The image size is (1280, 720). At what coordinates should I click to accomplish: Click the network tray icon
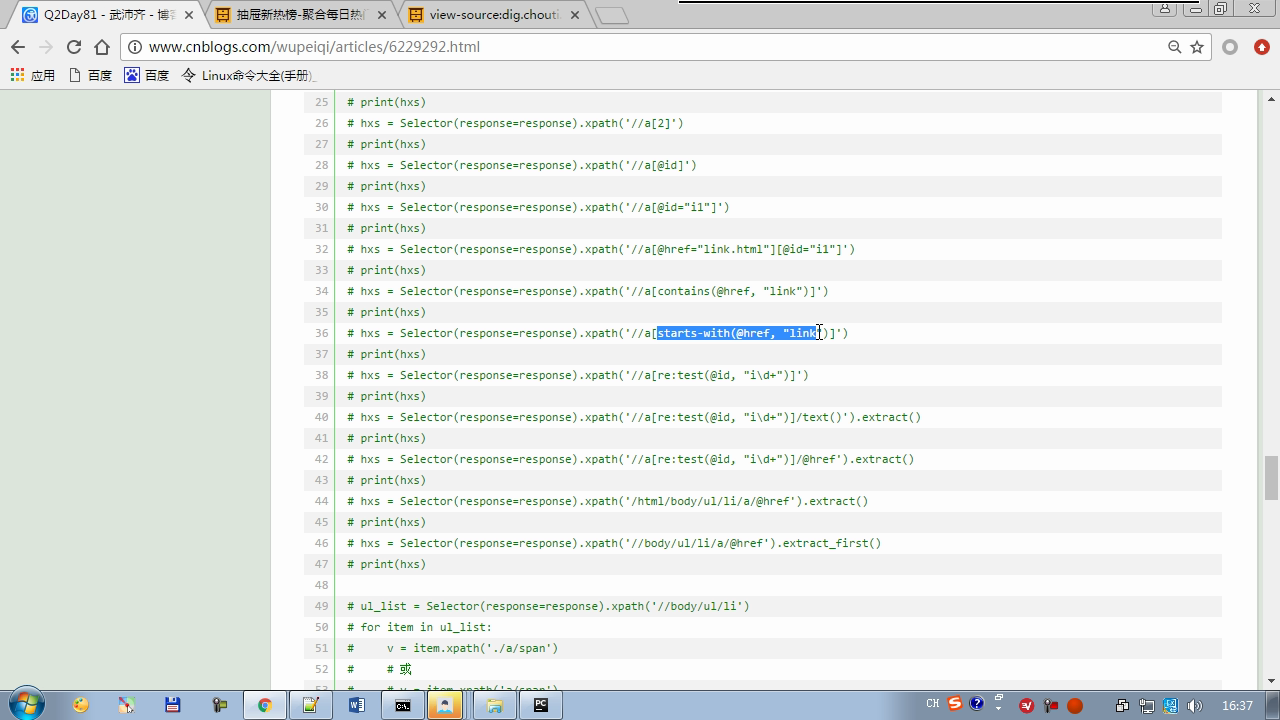pos(1147,706)
